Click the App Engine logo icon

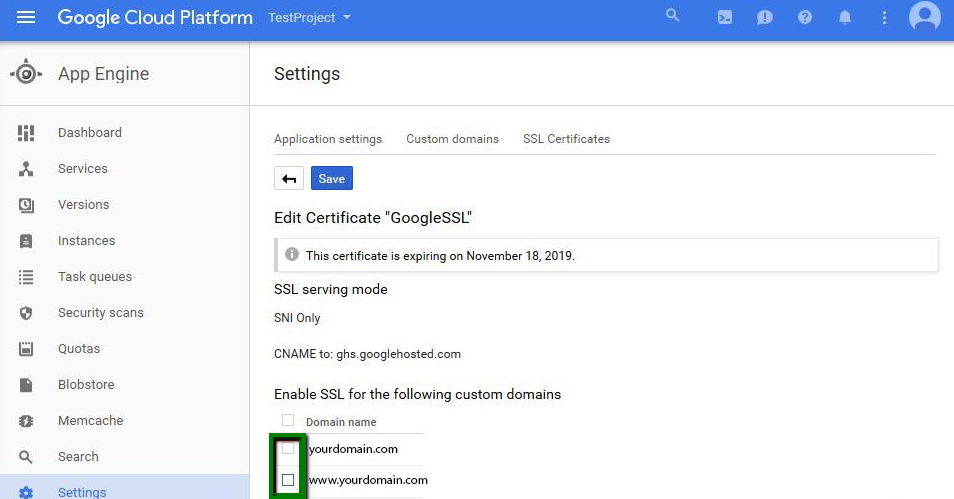(x=26, y=74)
